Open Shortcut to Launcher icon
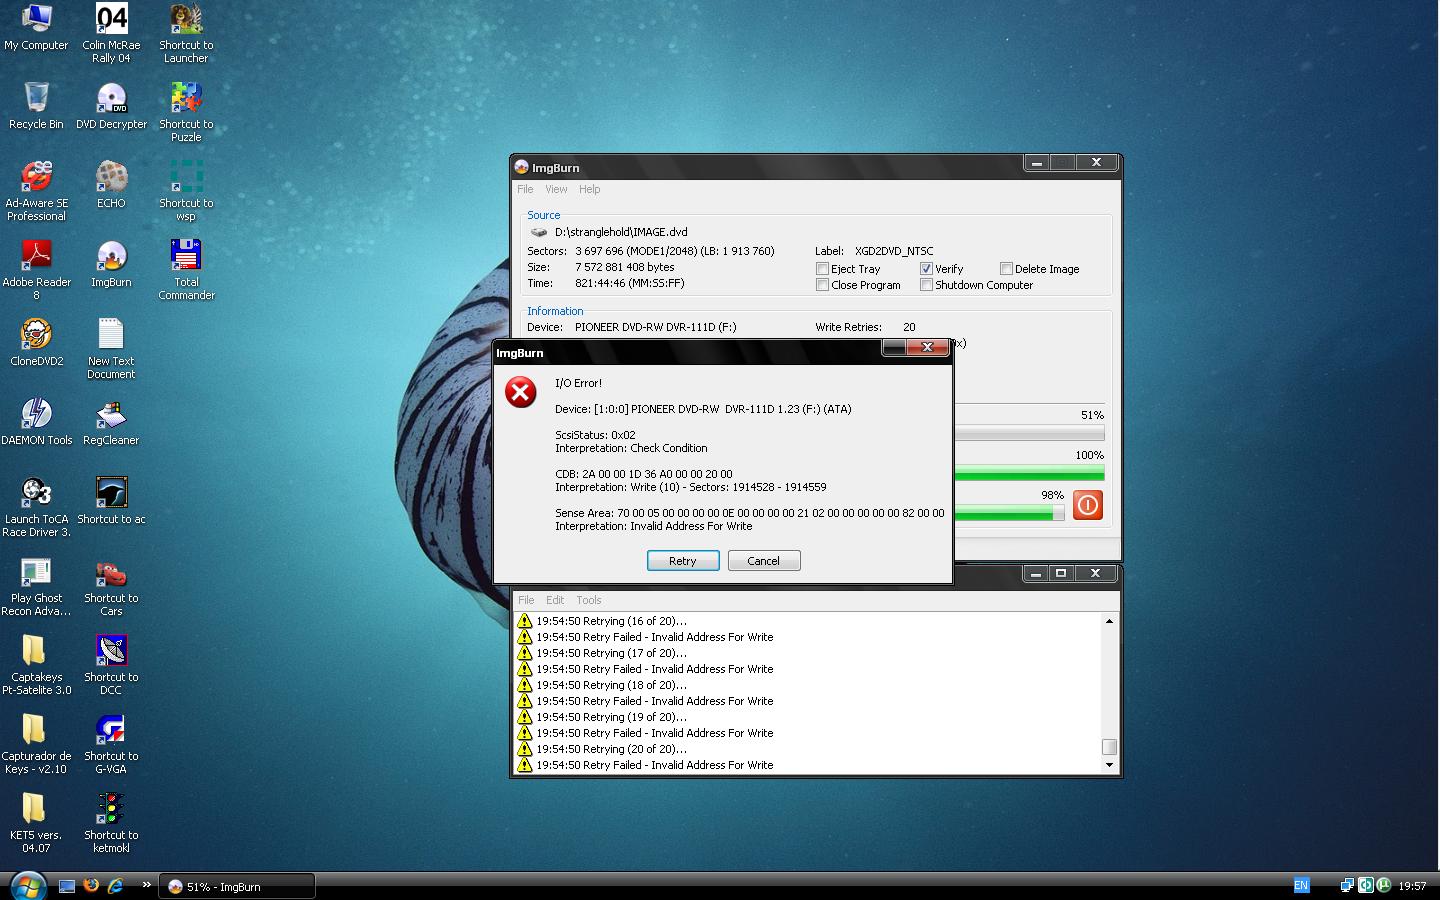 coord(186,33)
